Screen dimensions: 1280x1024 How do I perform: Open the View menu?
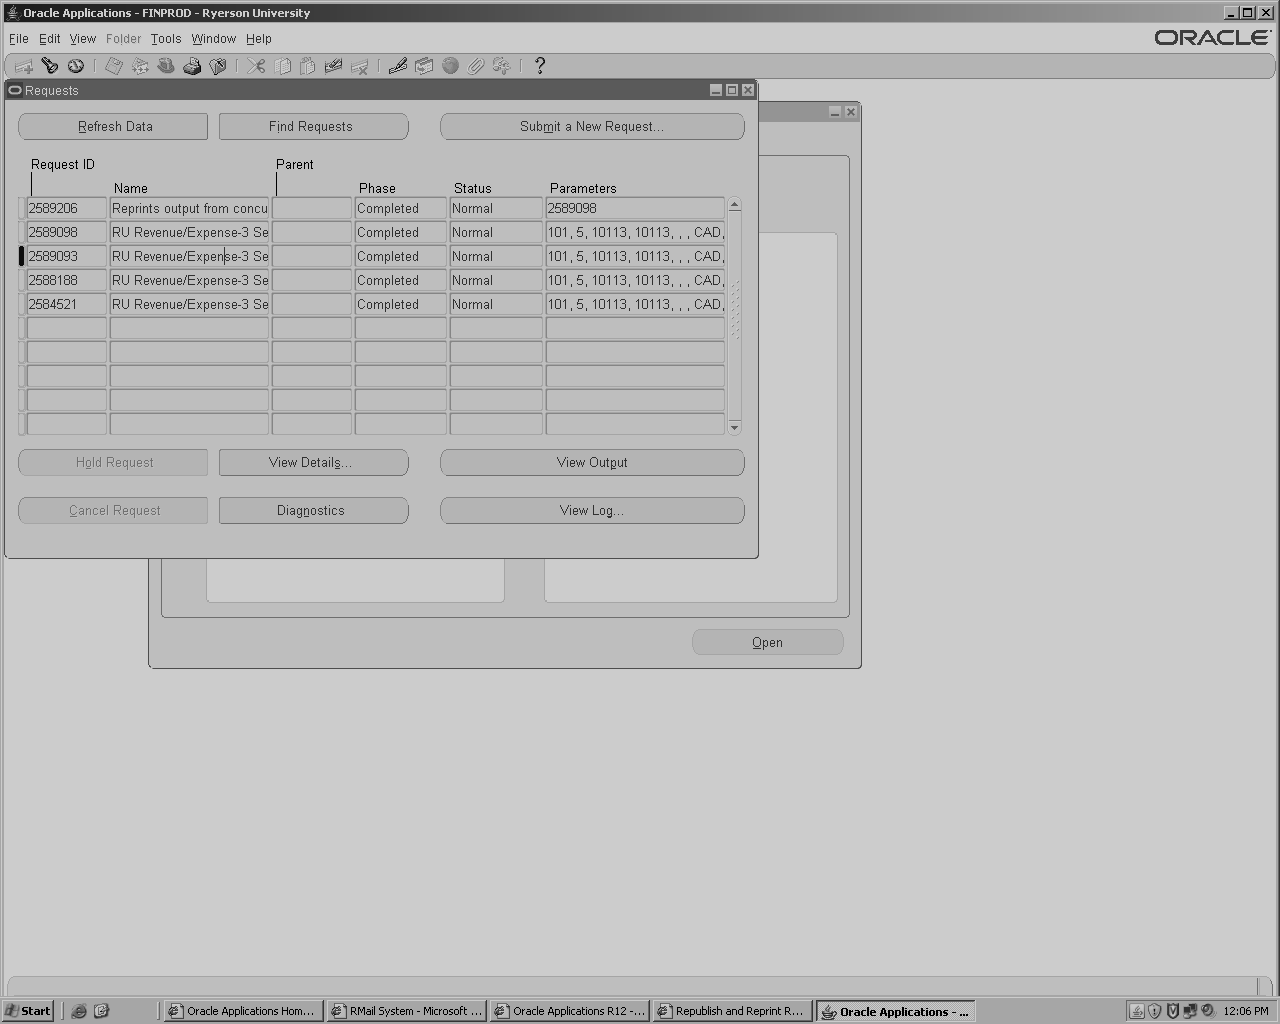click(83, 39)
